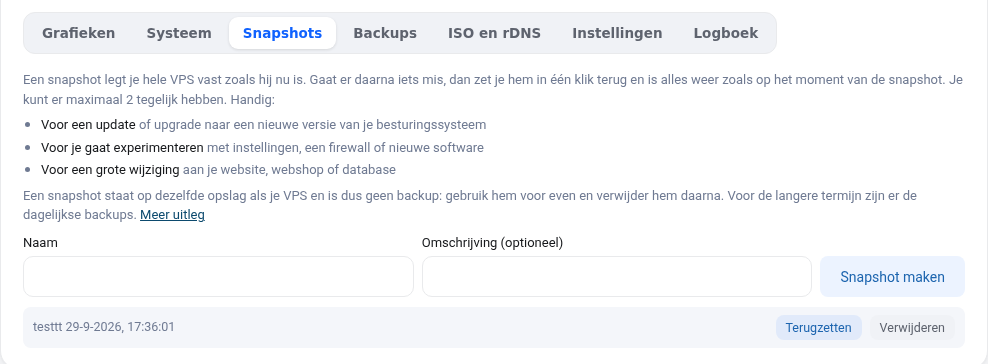Open the Grafieken tab

(79, 33)
